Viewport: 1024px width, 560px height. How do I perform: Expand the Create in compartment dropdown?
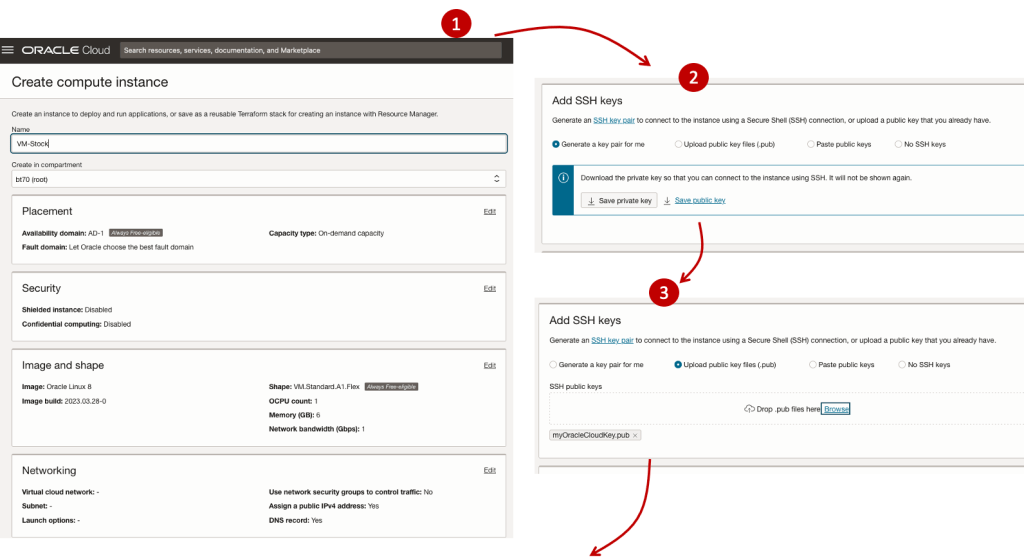pyautogui.click(x=258, y=179)
